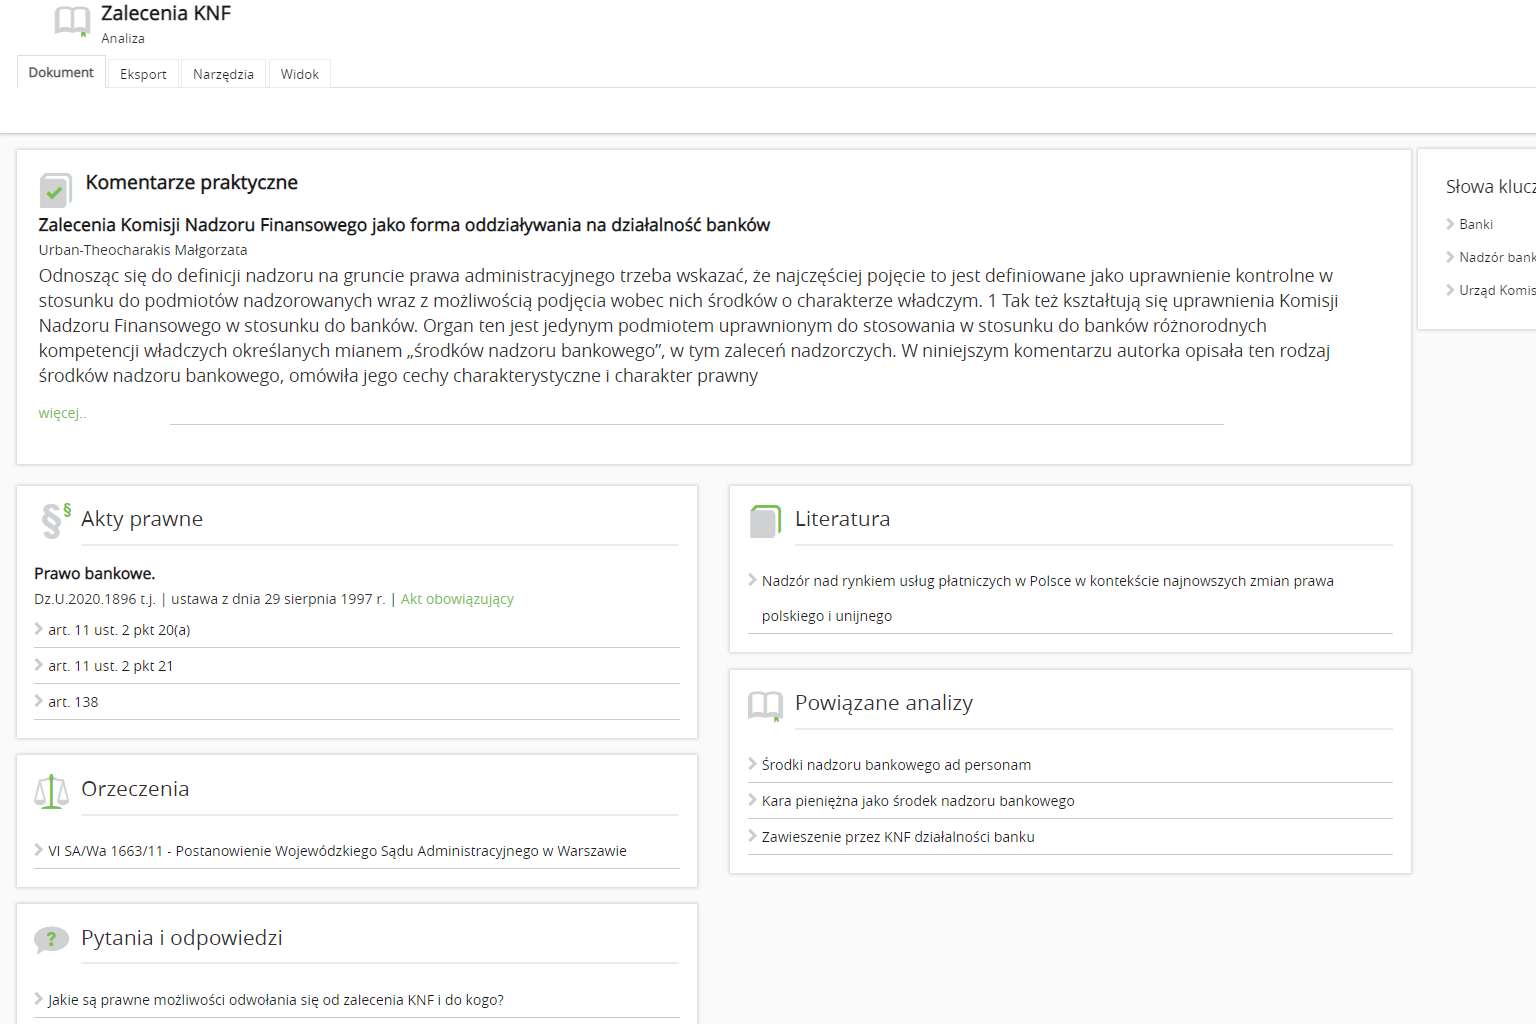Click the chevron arrow before art. 138
The width and height of the screenshot is (1536, 1024).
tap(39, 701)
